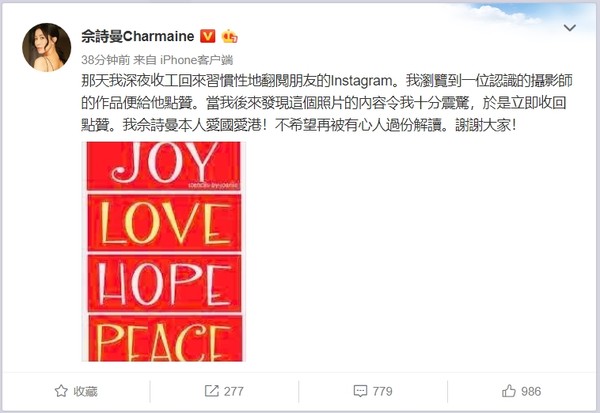Click the comment speech bubble icon

360,391
